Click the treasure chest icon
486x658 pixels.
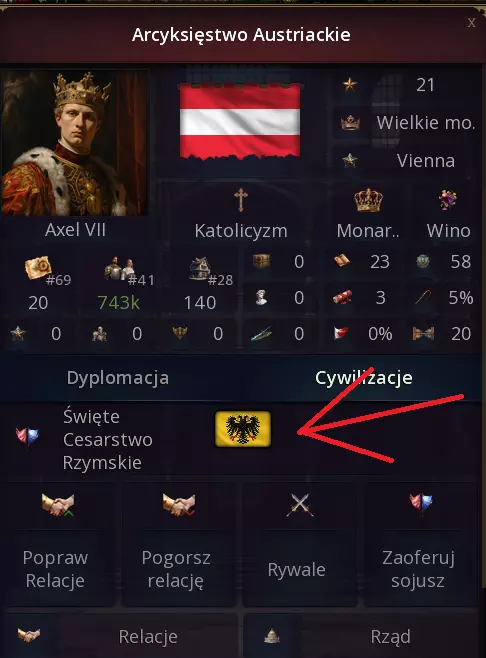coord(261,261)
